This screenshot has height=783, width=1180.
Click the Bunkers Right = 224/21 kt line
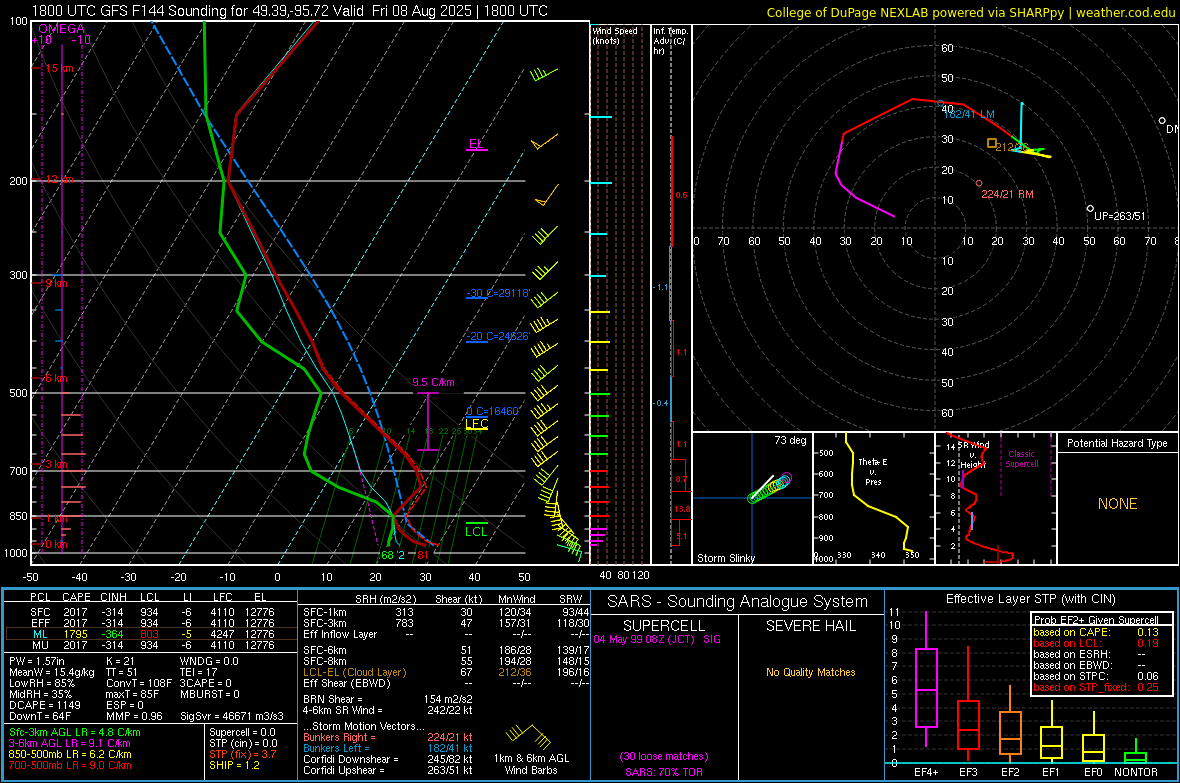point(388,738)
